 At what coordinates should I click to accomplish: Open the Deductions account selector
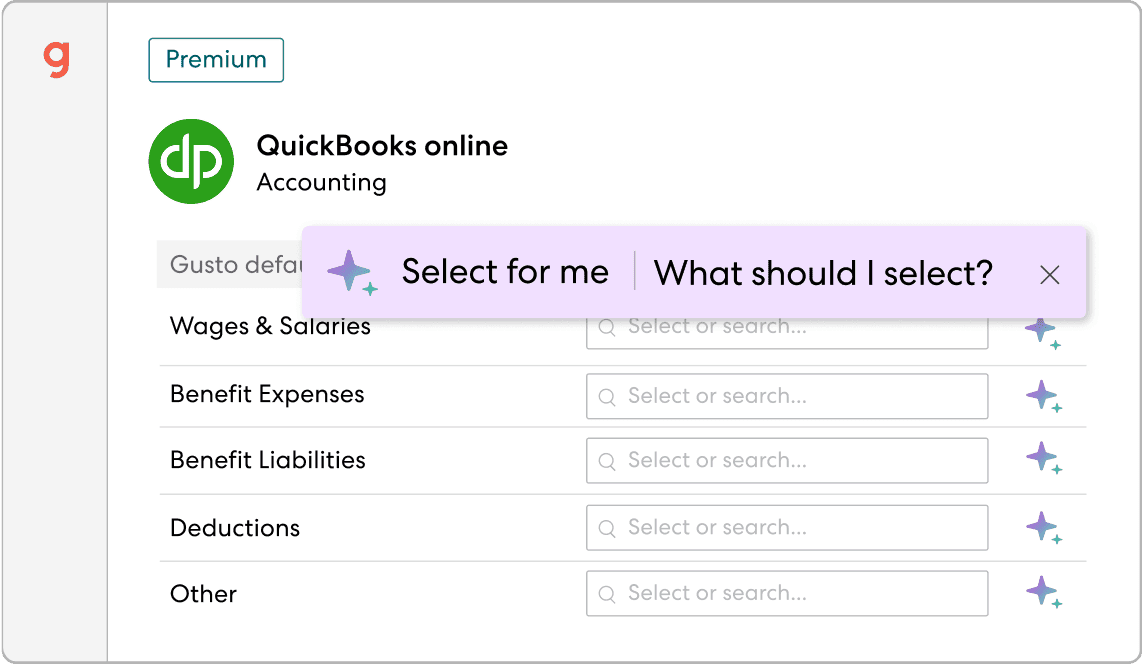(787, 527)
